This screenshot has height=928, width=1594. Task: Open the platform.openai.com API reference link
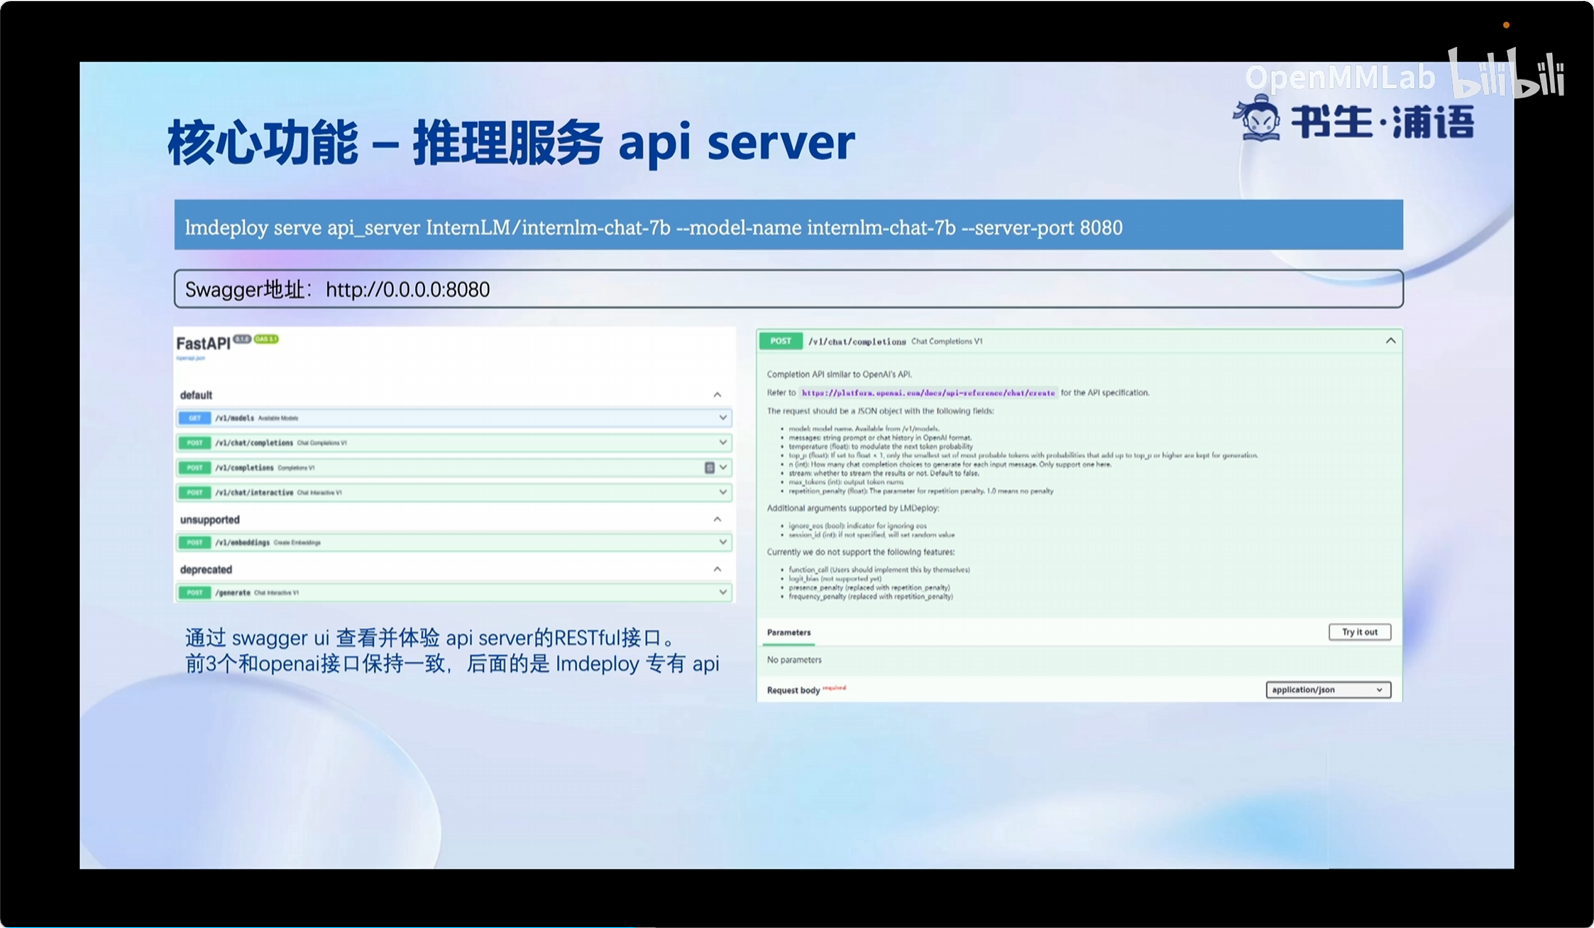pos(928,393)
